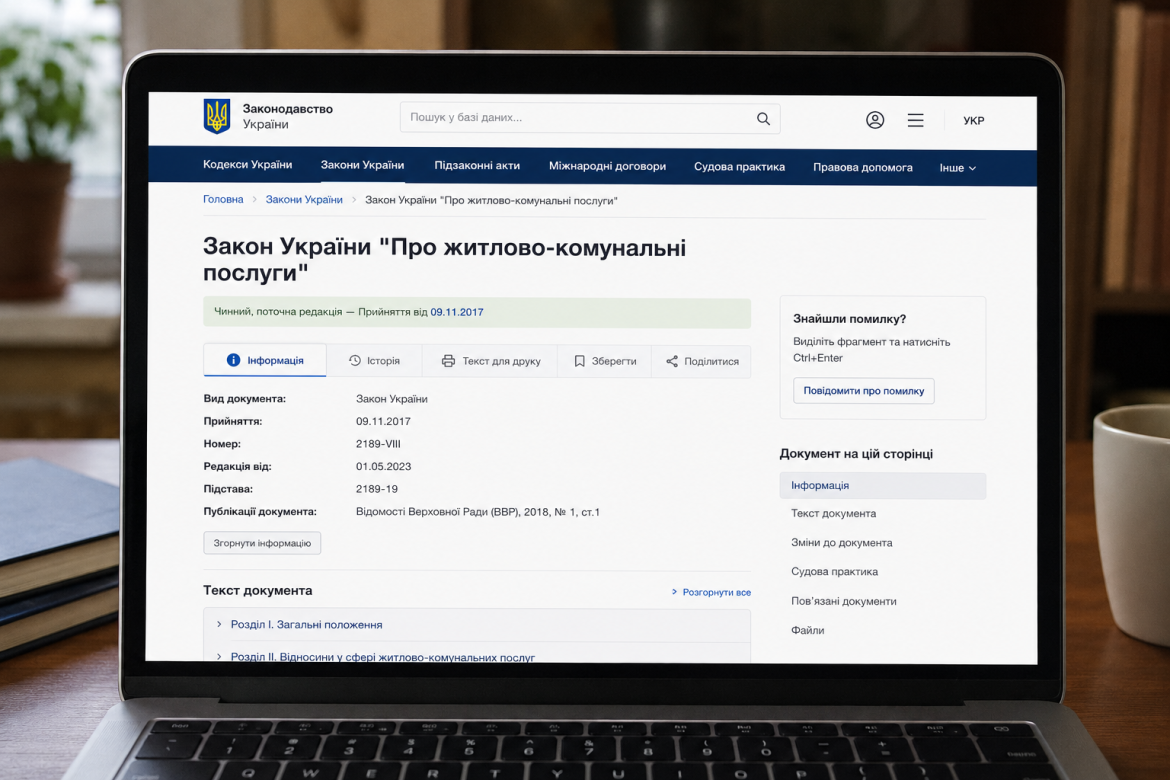The image size is (1170, 780).
Task: Open Закони України navigation item
Action: [x=363, y=165]
